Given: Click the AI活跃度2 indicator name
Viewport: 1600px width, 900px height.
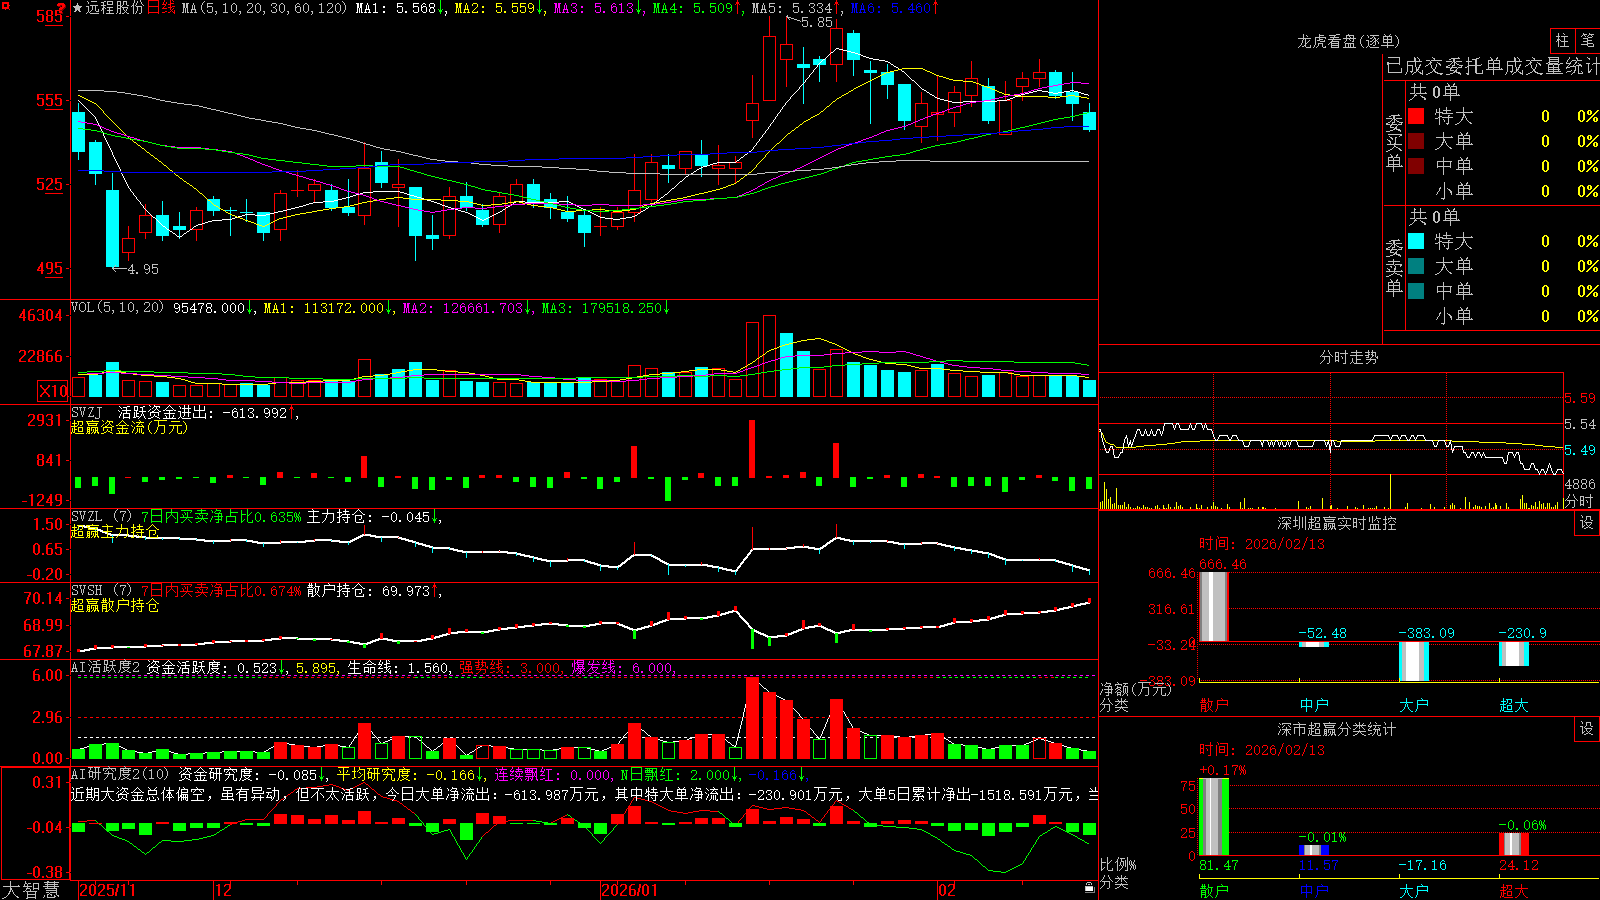Looking at the screenshot, I should click(106, 667).
